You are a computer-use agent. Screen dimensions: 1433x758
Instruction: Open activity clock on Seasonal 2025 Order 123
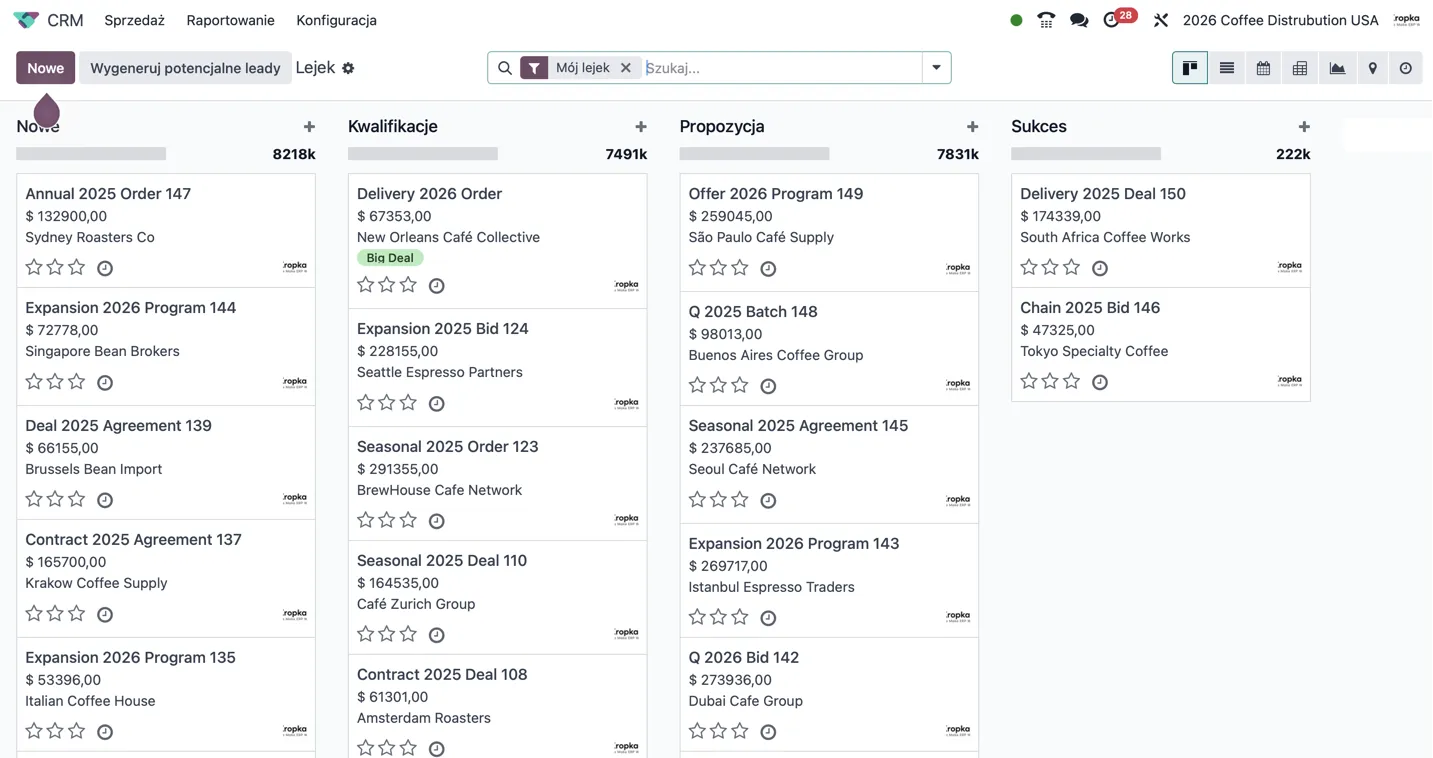point(437,521)
